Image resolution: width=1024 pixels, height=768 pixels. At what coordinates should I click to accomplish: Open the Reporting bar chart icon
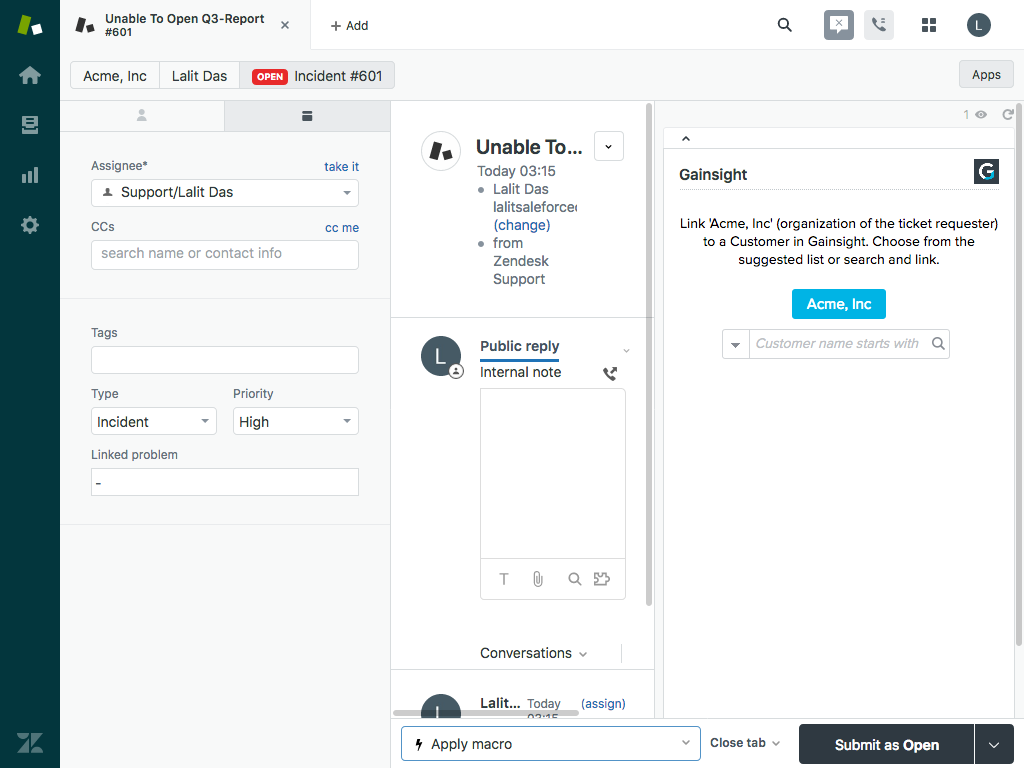pyautogui.click(x=30, y=175)
